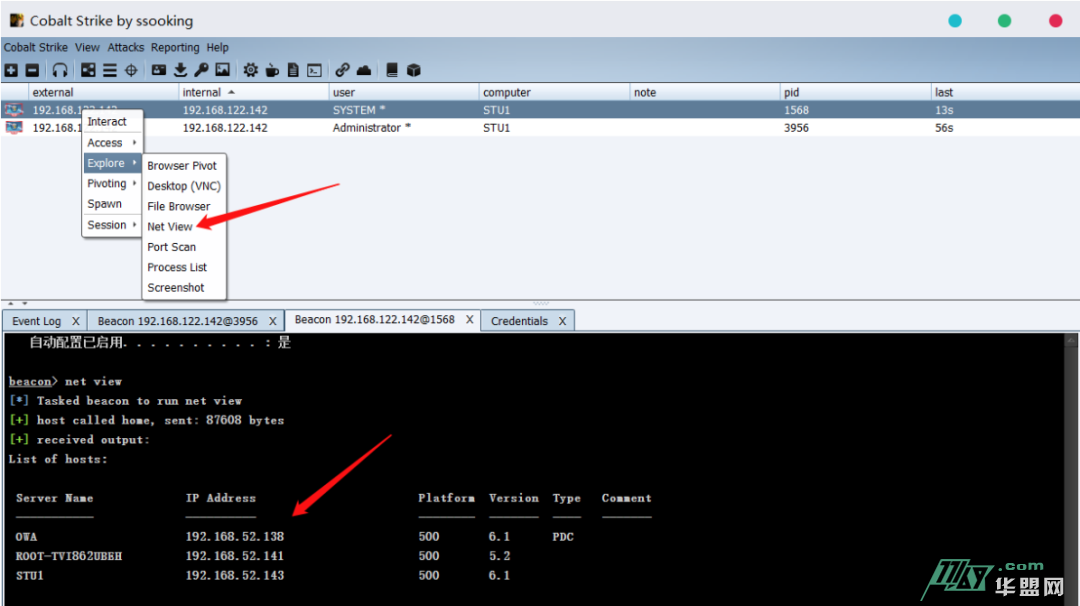Click the headphones listeners icon

(x=60, y=70)
